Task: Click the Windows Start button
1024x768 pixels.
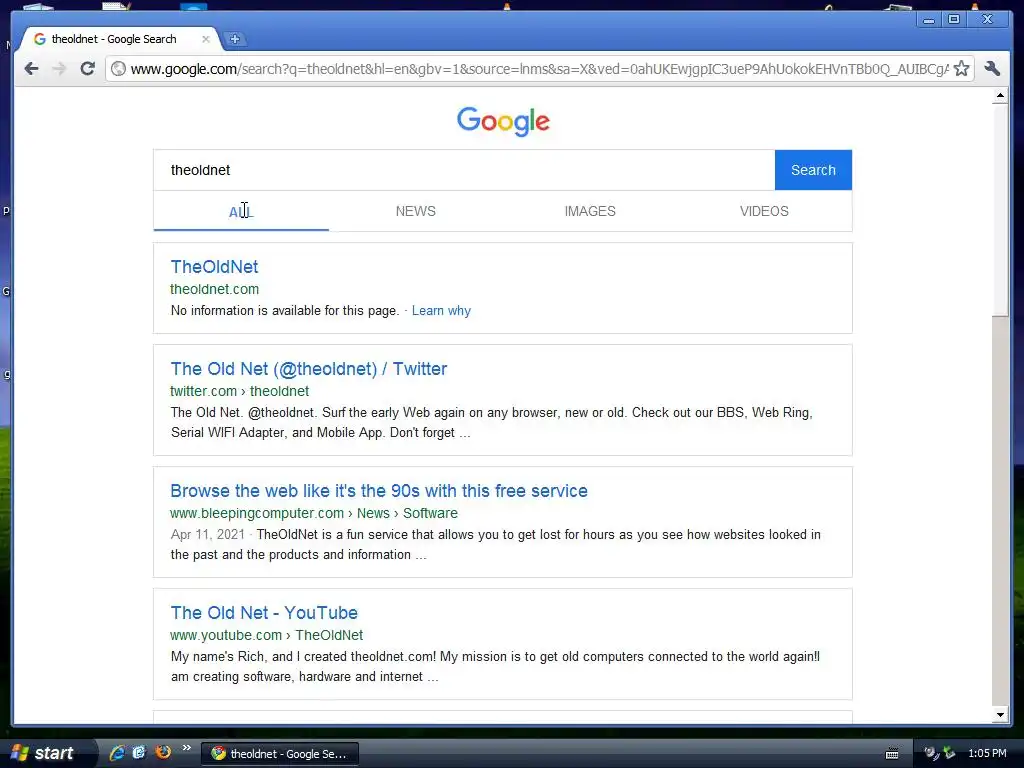Action: [x=44, y=753]
